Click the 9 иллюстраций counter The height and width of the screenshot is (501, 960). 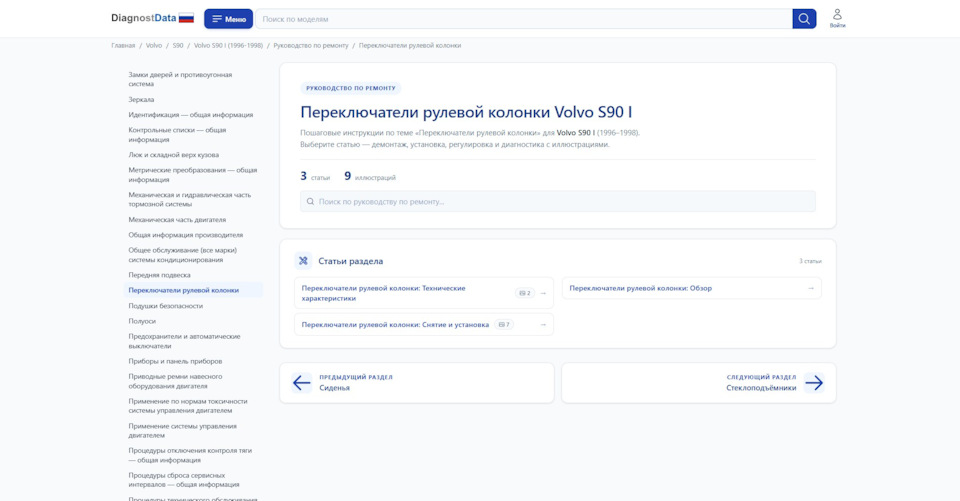[370, 176]
